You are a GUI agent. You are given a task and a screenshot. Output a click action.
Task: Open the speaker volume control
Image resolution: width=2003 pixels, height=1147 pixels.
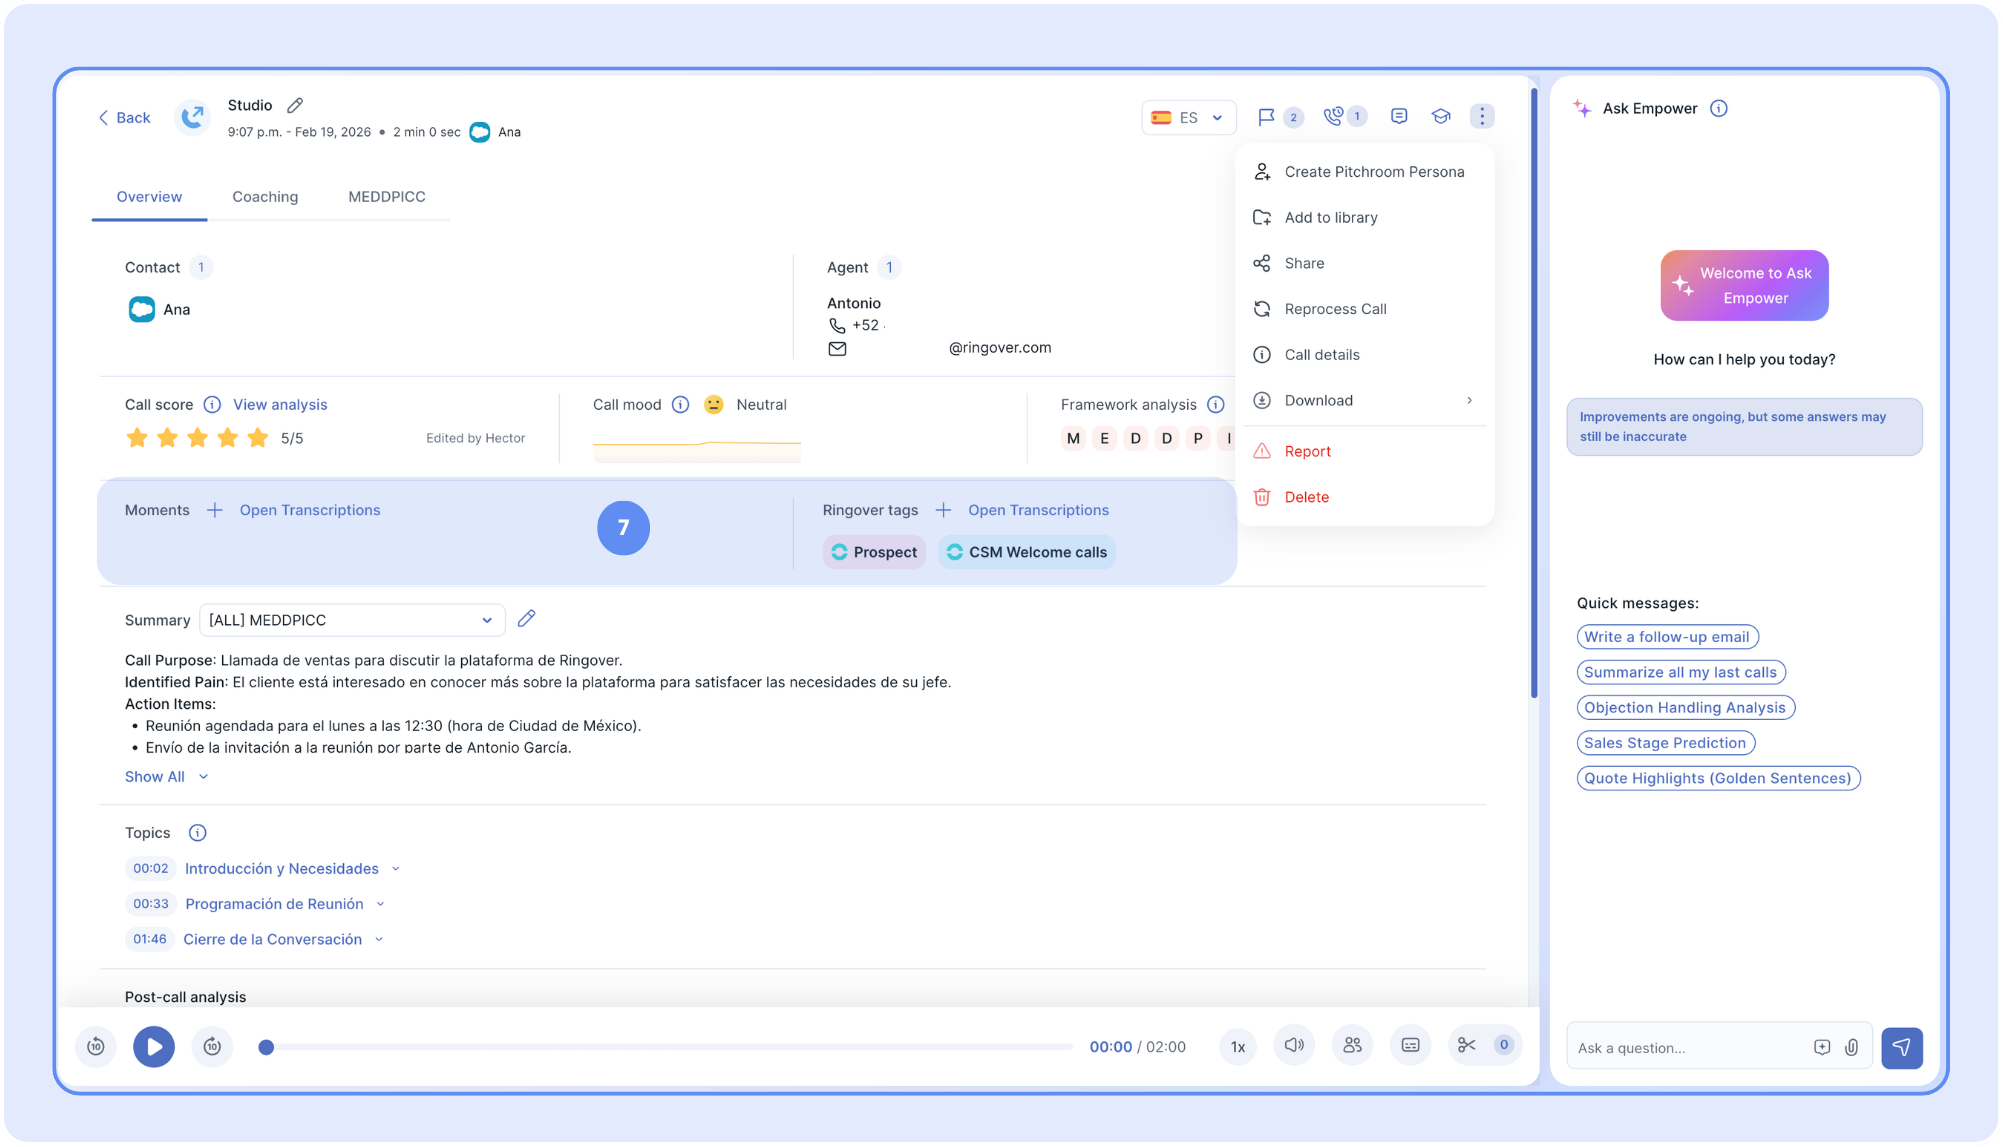1294,1045
